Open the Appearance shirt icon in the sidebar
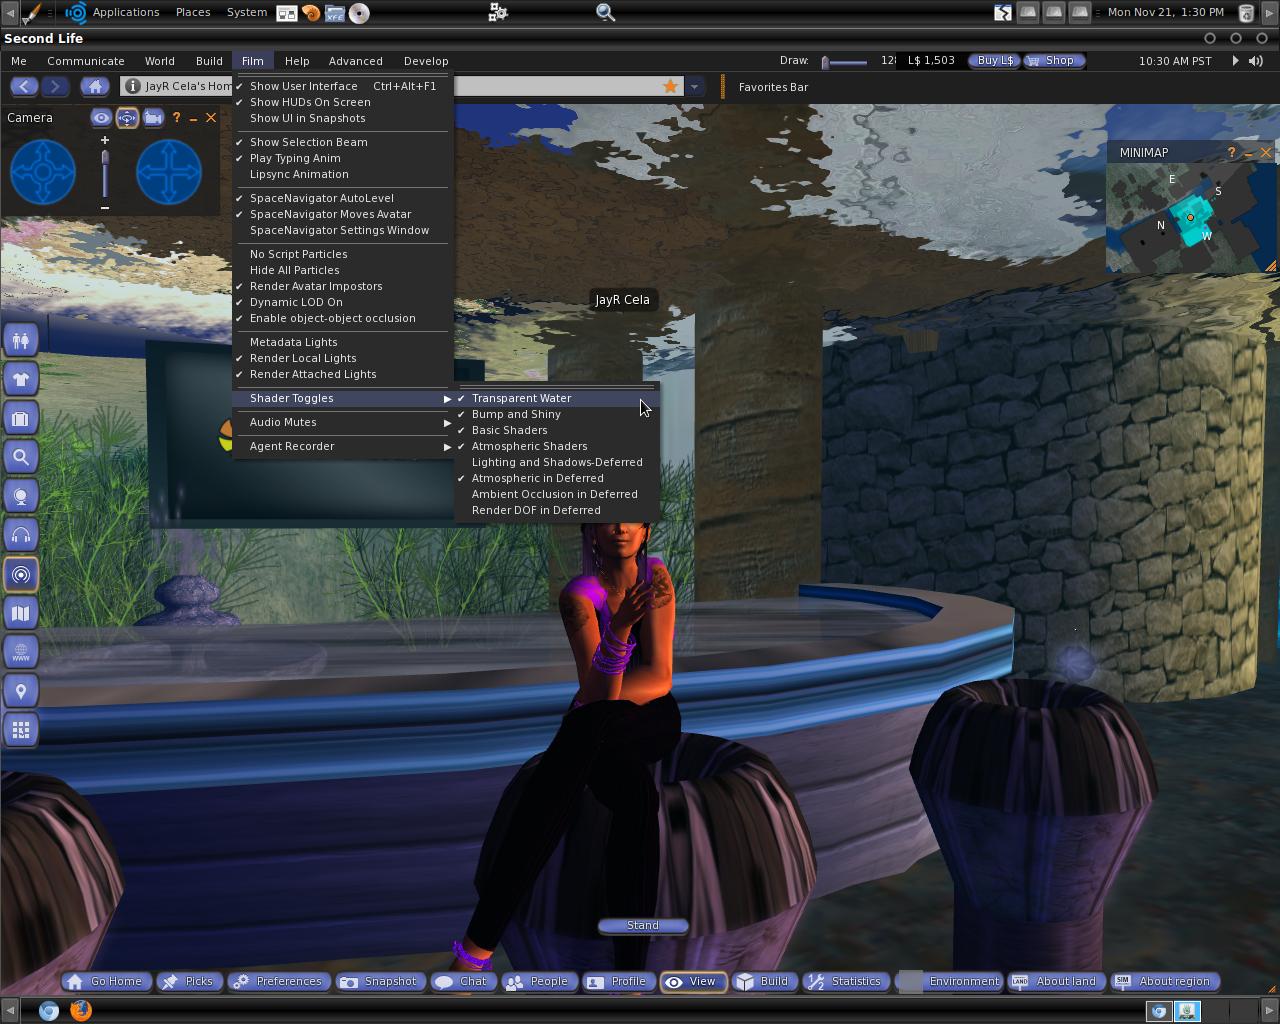 [x=20, y=379]
